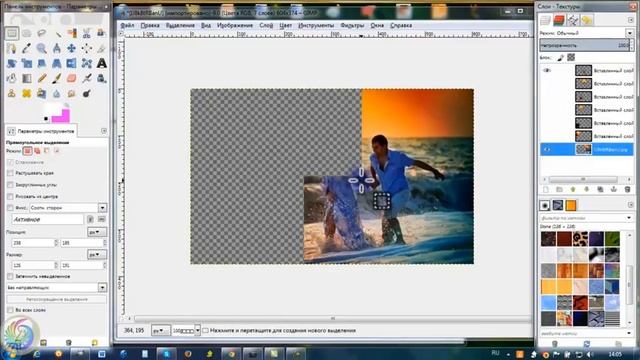Select the Airbrush tool
The width and height of the screenshot is (640, 360).
coord(87,78)
